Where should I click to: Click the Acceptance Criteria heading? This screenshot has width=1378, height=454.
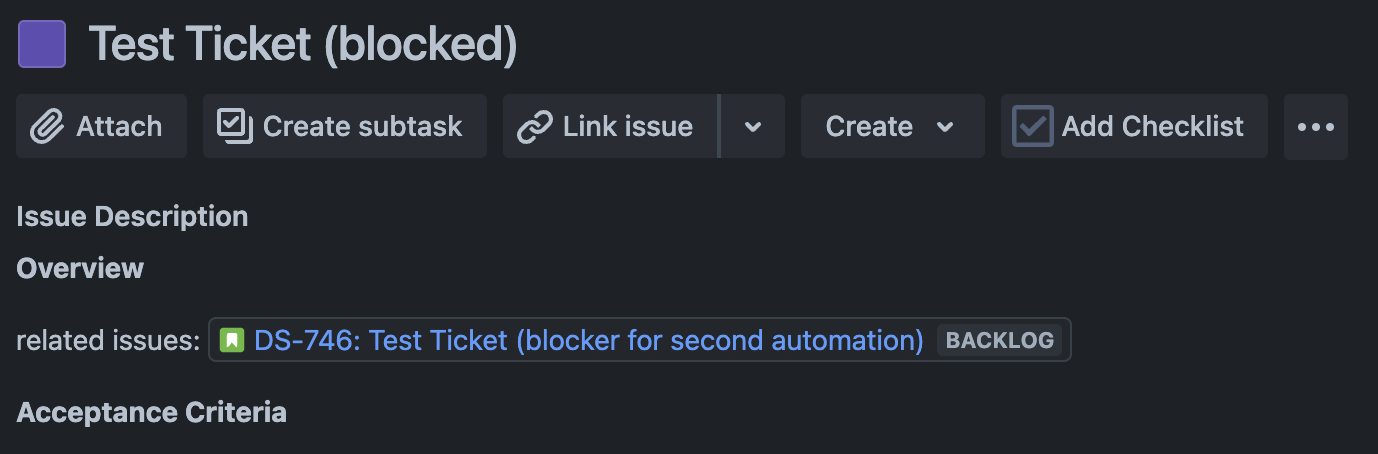(152, 412)
